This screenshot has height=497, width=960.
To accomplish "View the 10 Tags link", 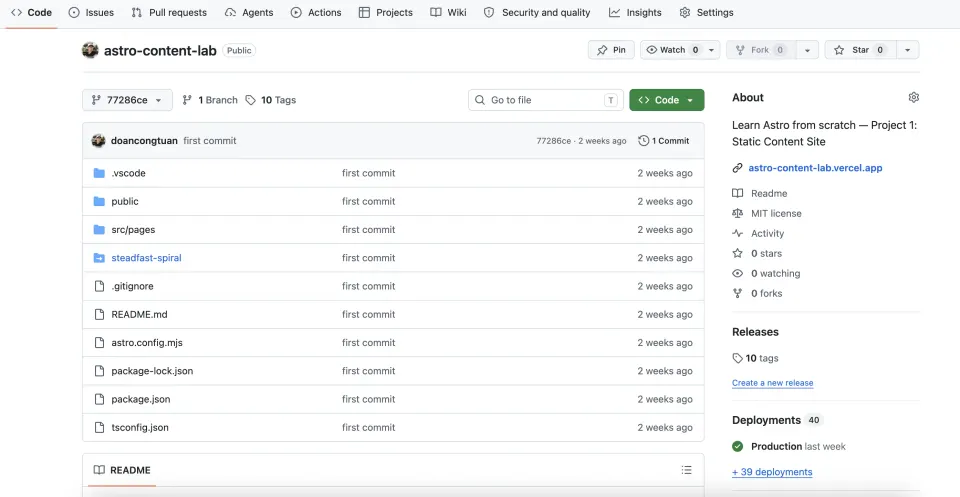I will pyautogui.click(x=271, y=100).
